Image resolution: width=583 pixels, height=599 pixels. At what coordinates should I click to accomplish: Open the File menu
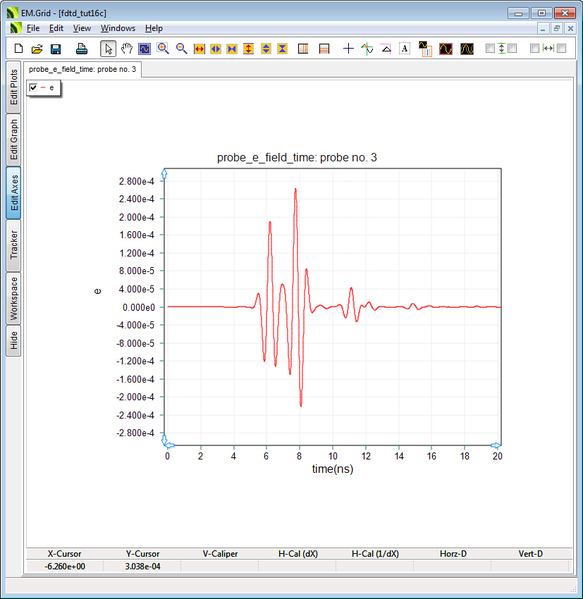[33, 28]
